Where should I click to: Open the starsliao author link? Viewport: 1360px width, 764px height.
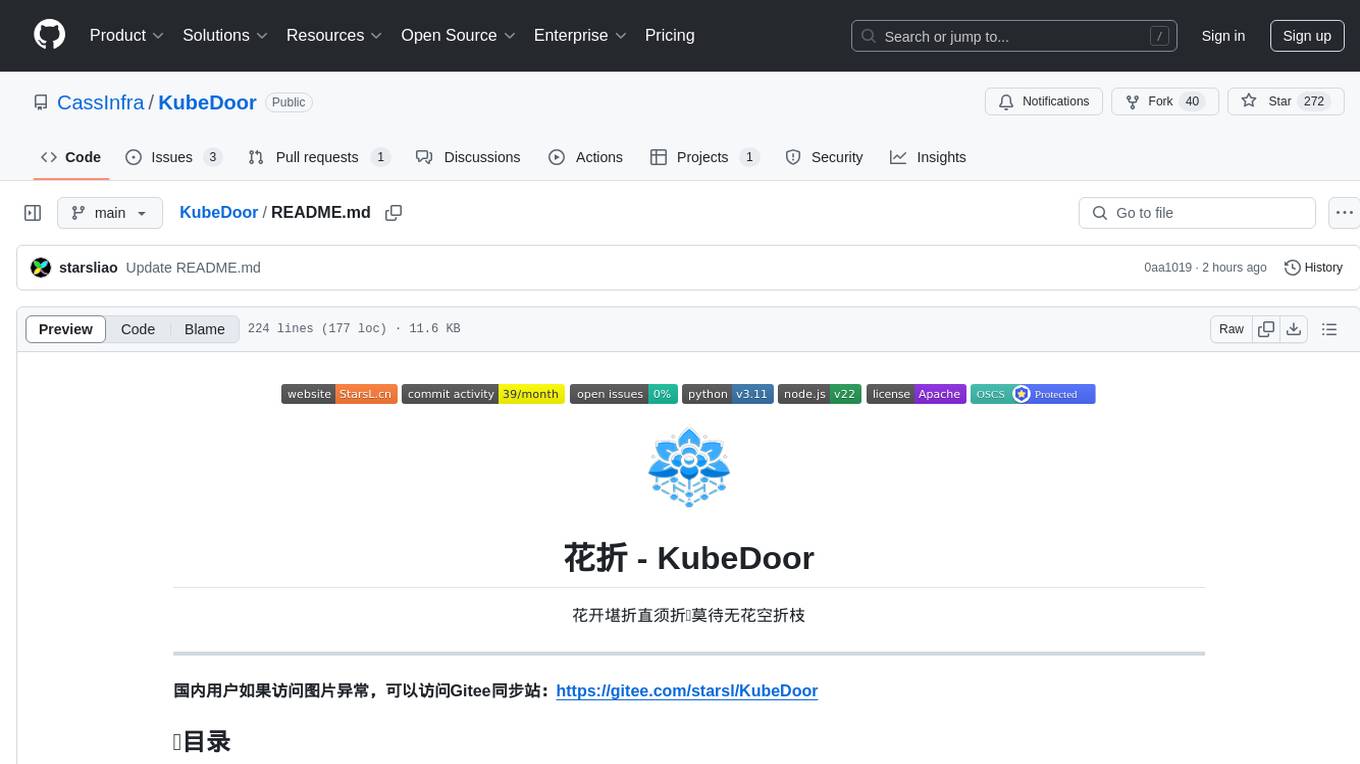[89, 268]
